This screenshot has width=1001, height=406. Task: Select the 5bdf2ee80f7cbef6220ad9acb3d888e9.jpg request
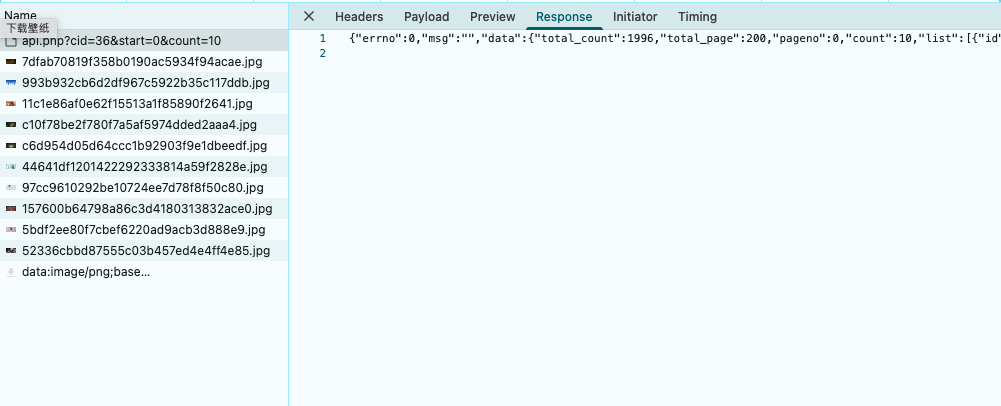click(145, 230)
